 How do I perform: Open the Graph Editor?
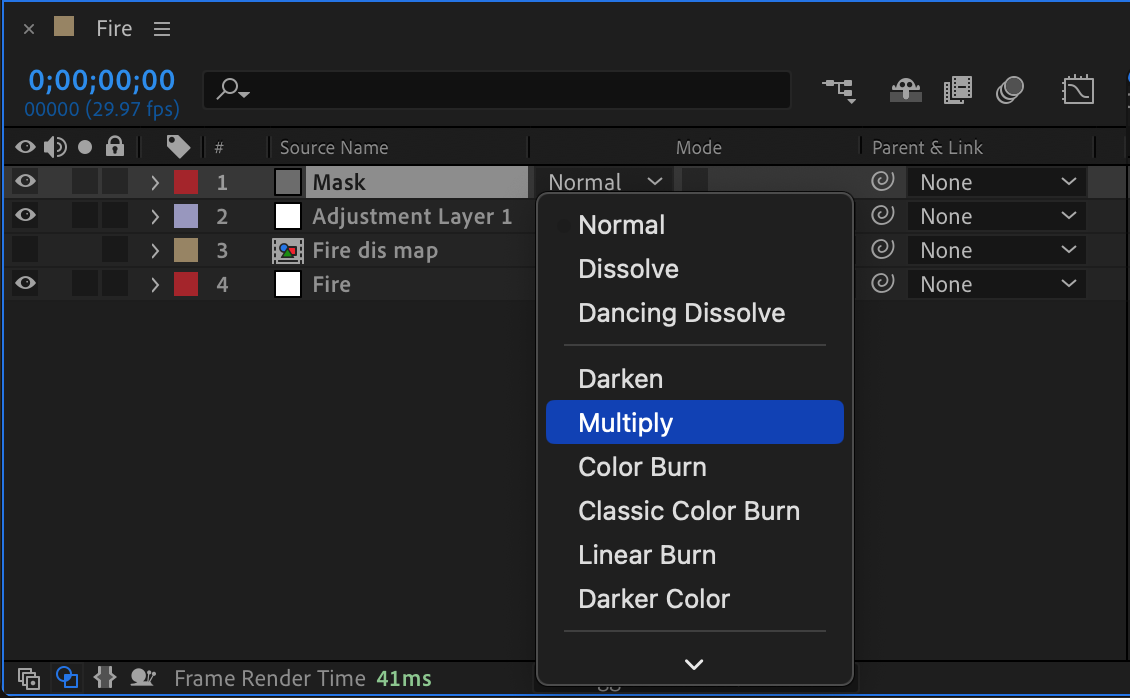[1077, 90]
